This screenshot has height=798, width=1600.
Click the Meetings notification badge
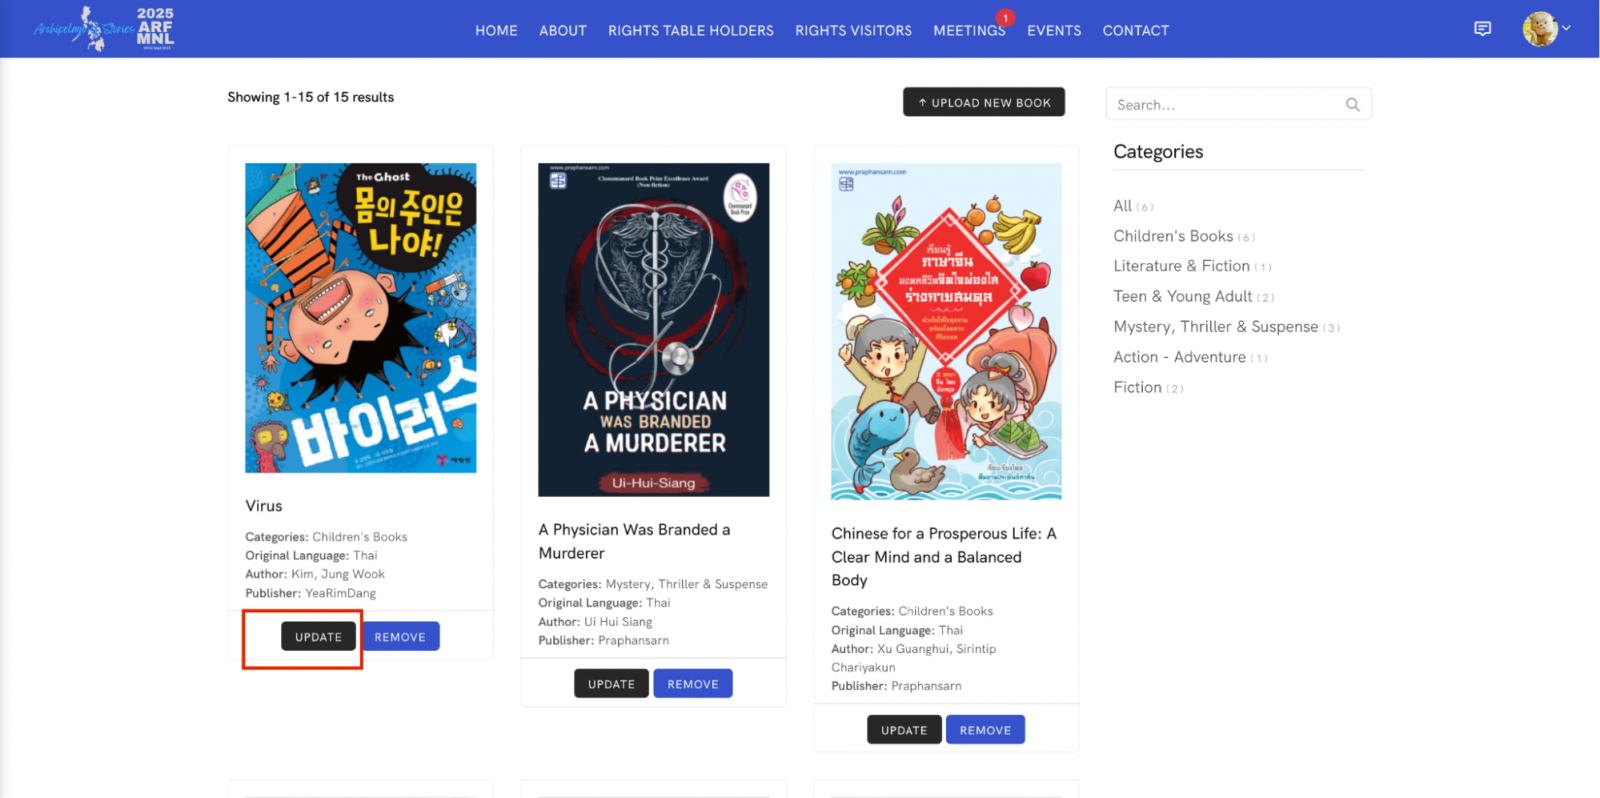[x=1005, y=18]
